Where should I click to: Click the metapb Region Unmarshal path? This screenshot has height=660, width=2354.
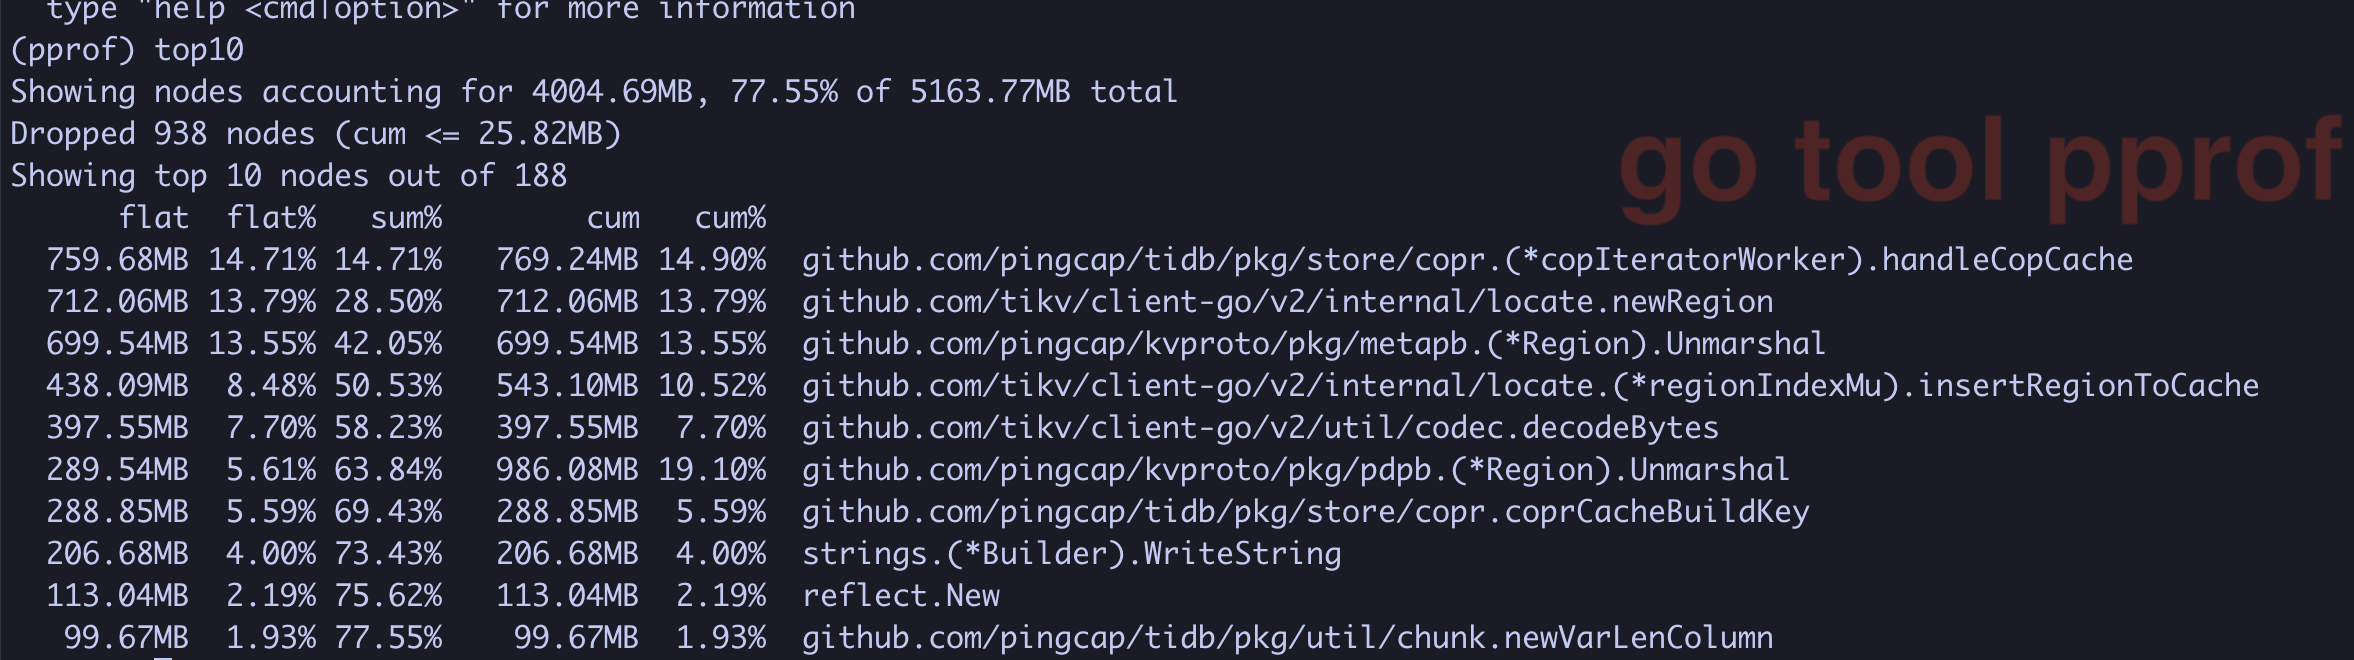tap(1313, 344)
